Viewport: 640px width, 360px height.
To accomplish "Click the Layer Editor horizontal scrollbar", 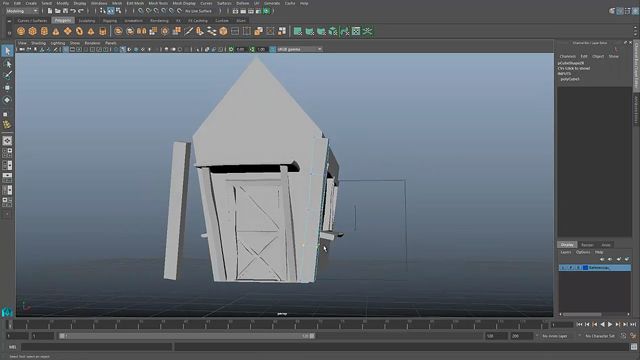I will [x=582, y=314].
